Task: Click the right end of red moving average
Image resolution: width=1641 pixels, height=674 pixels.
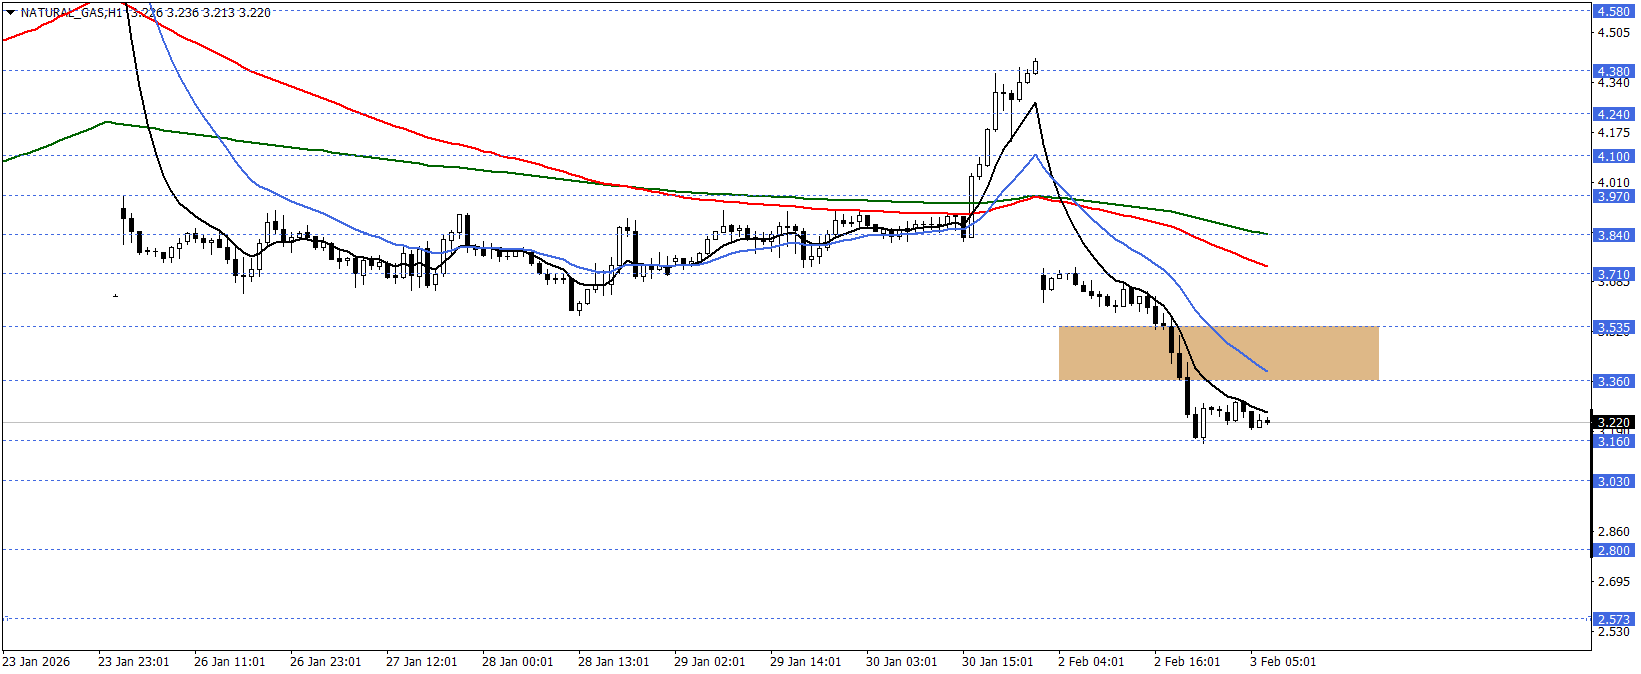Action: pos(1266,266)
